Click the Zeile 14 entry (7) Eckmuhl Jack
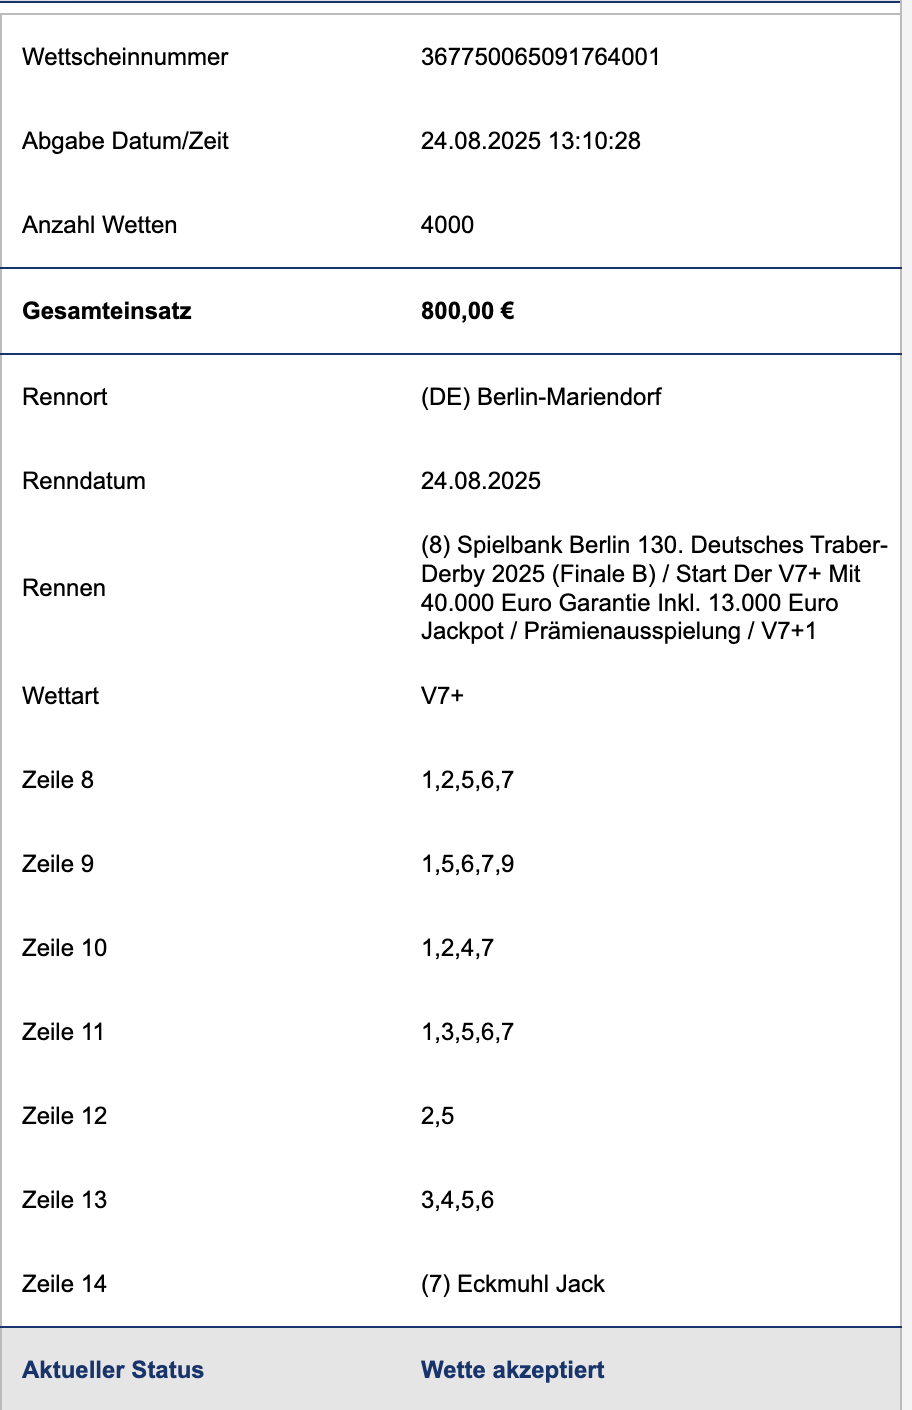Screen dimensions: 912x1410 (x=513, y=1284)
